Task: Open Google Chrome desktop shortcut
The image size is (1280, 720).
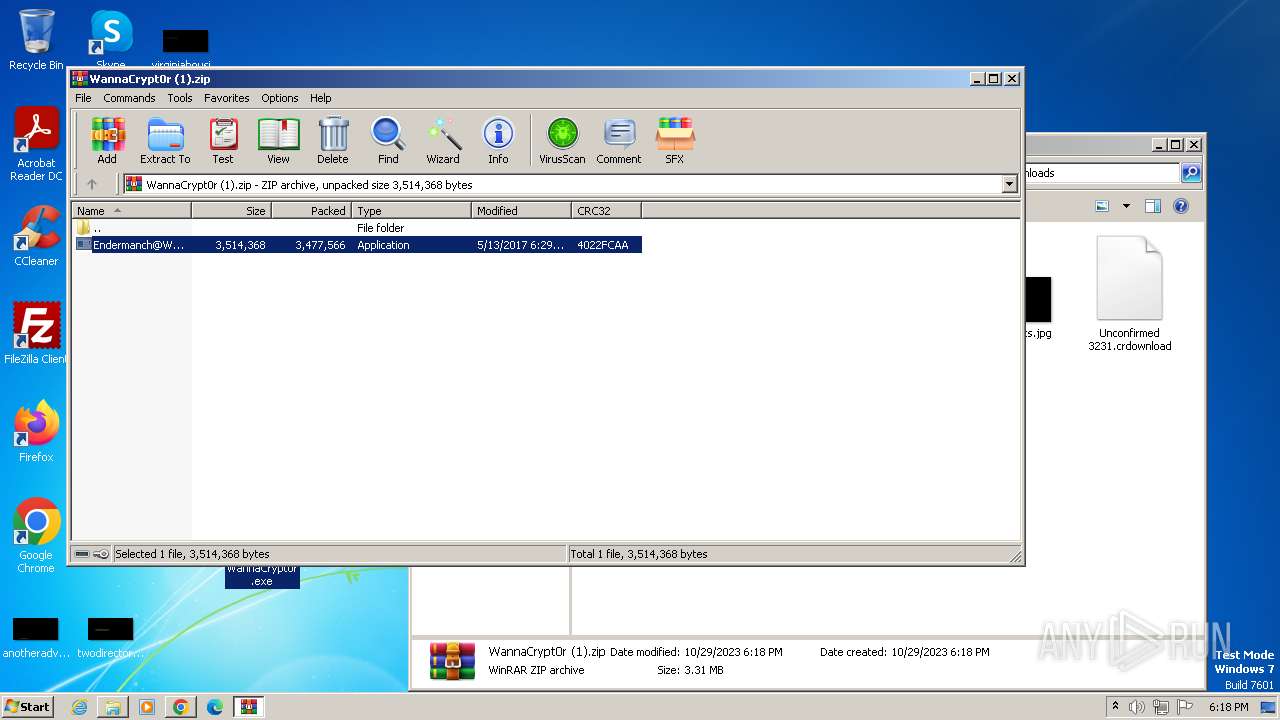Action: [36, 536]
